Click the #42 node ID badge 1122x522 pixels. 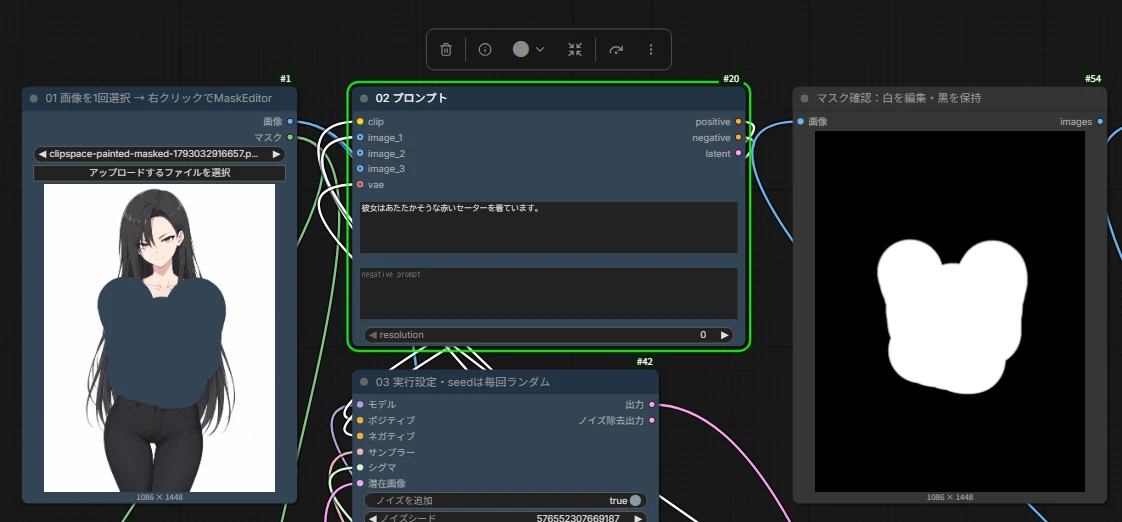(645, 362)
